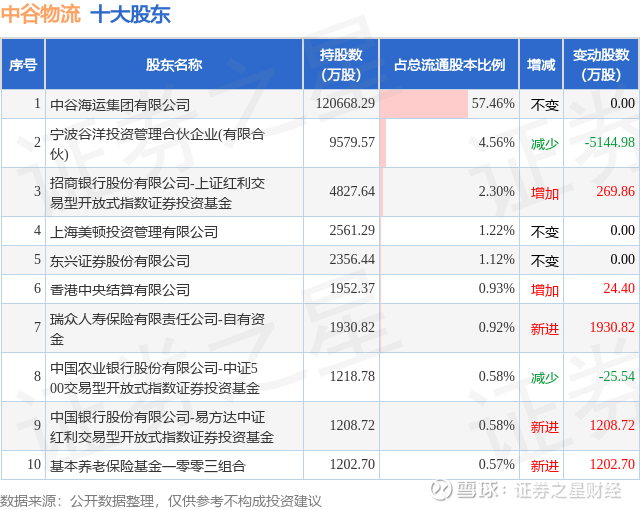
Task: Click the 0.92% percentage
Action: coord(496,327)
